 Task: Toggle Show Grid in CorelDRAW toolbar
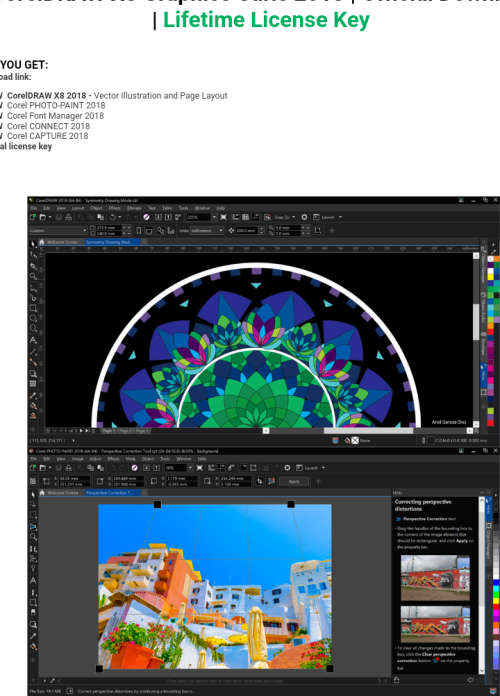(245, 217)
